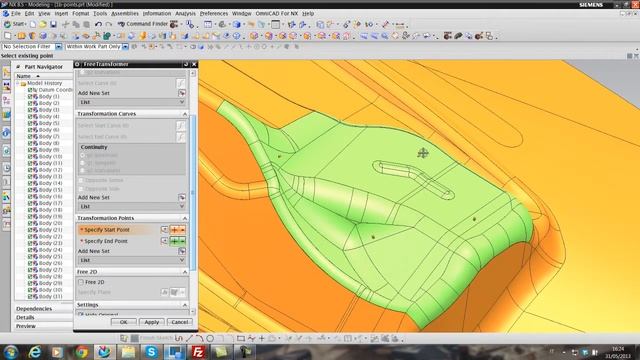640x360 pixels.
Task: Click the Open folder icon
Action: point(43,24)
